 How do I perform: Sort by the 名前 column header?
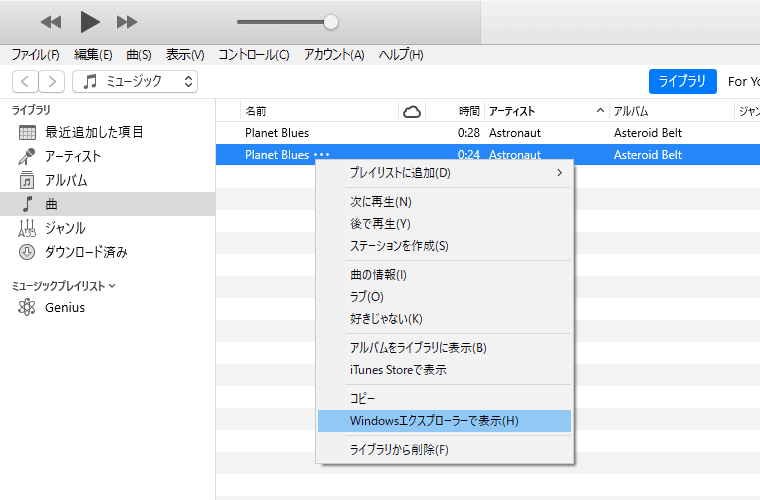tap(319, 111)
